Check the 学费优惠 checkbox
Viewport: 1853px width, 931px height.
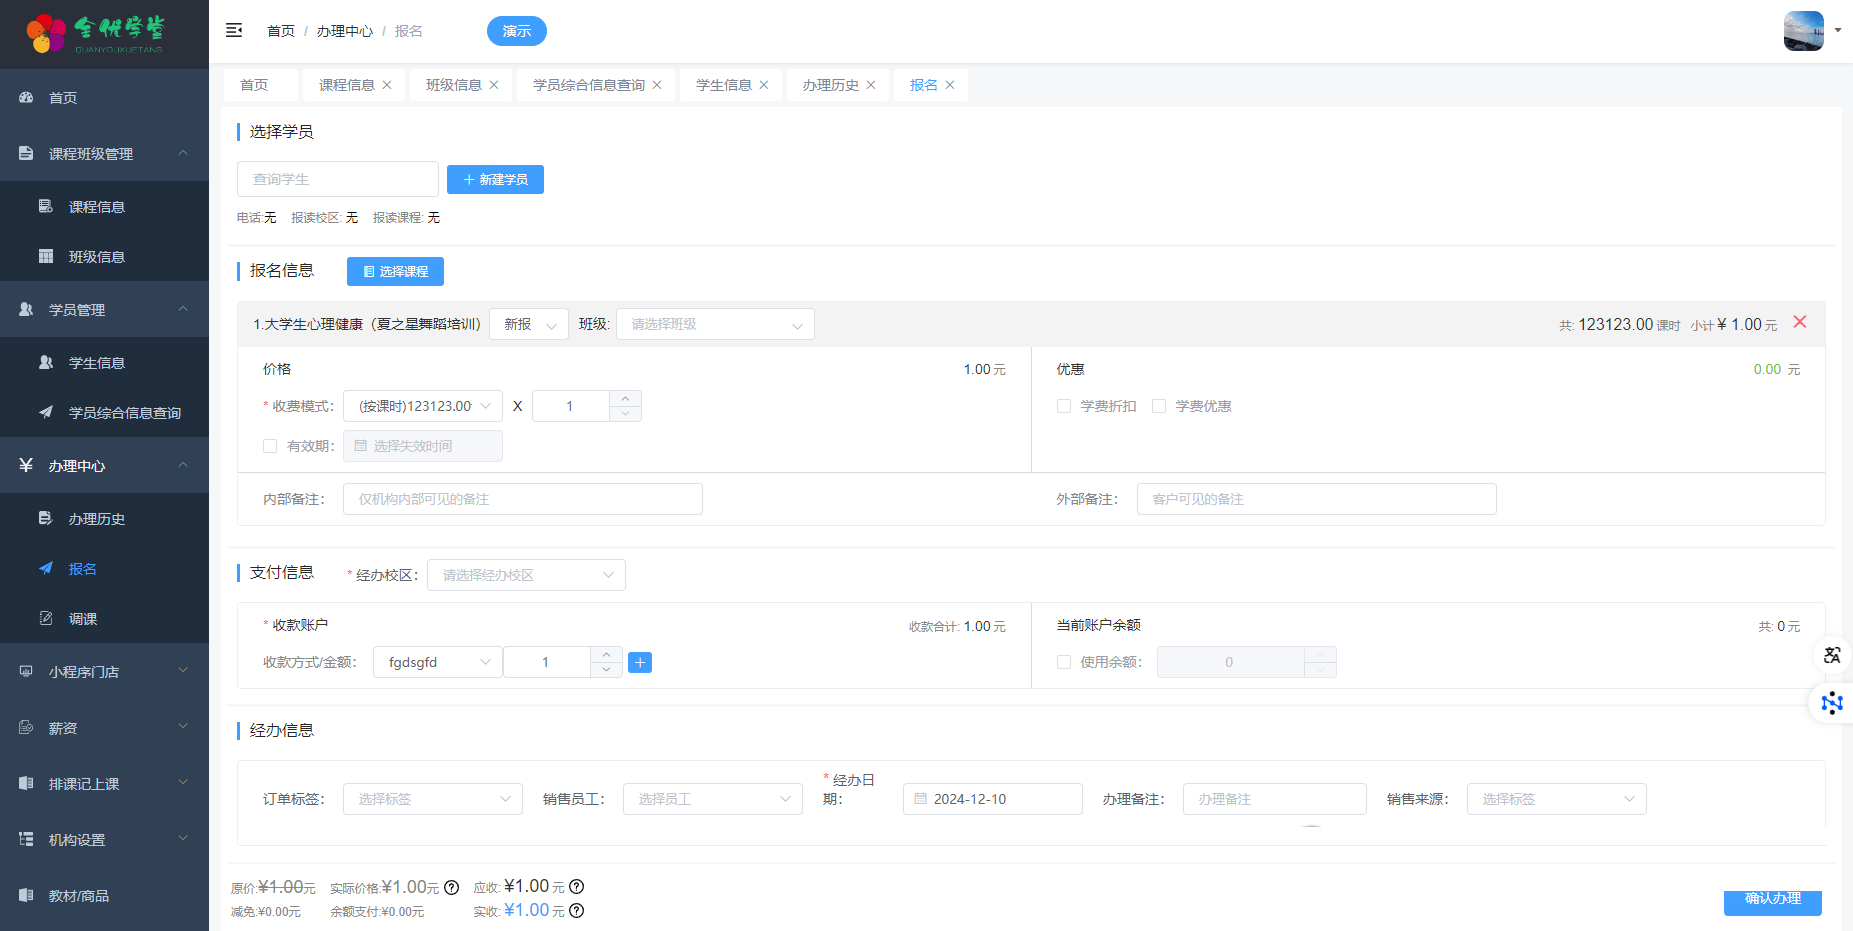point(1159,406)
